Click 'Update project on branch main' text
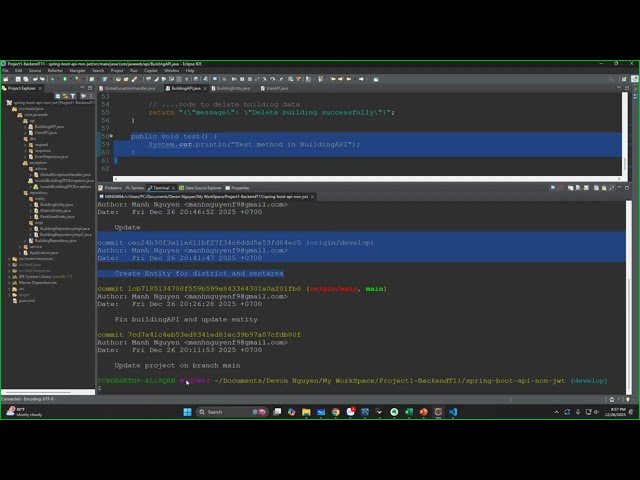The width and height of the screenshot is (640, 480). click(x=177, y=366)
